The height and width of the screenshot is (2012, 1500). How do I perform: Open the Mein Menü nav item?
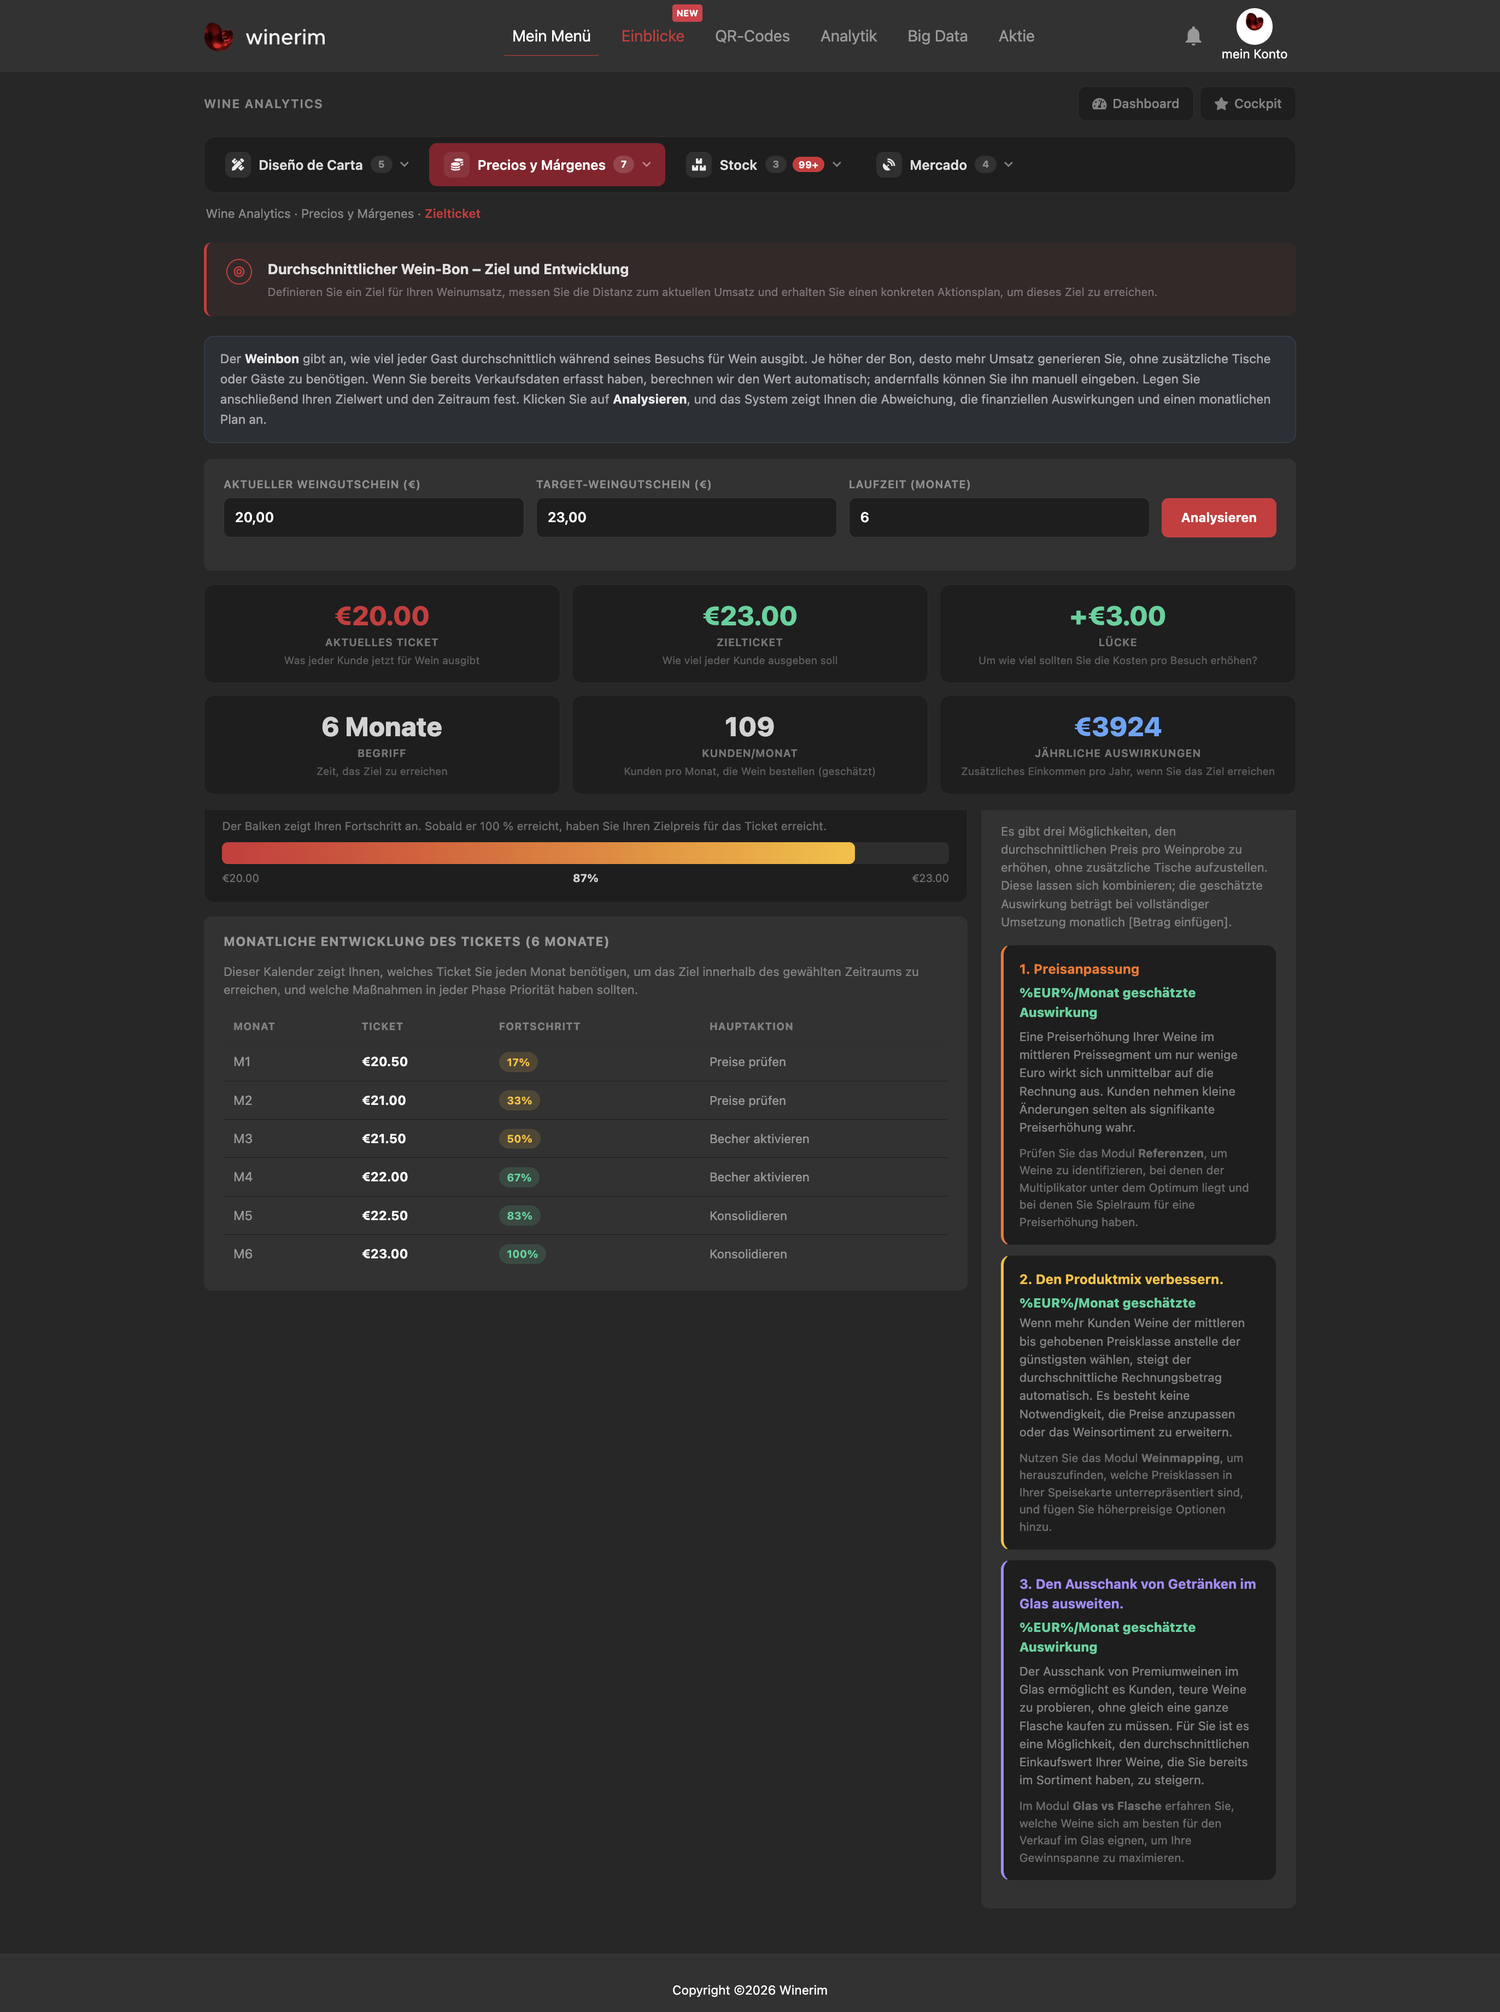(x=551, y=36)
